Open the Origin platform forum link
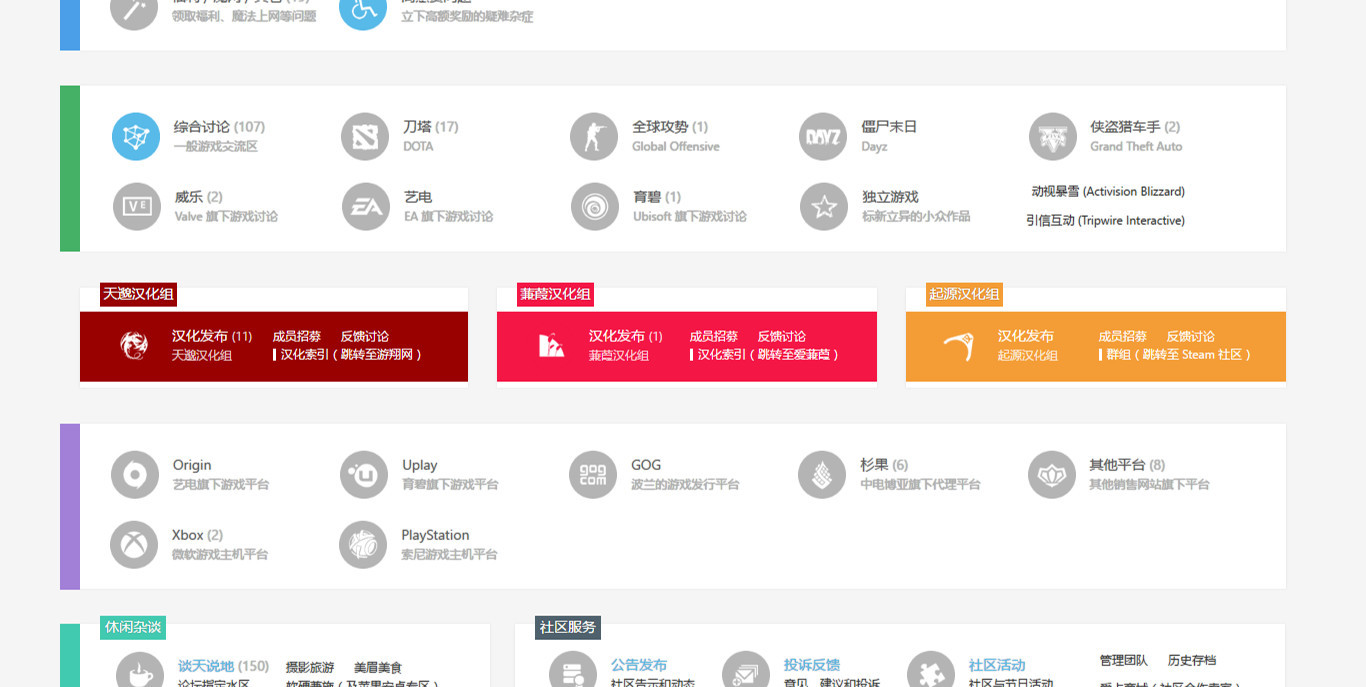1366x687 pixels. coord(192,465)
